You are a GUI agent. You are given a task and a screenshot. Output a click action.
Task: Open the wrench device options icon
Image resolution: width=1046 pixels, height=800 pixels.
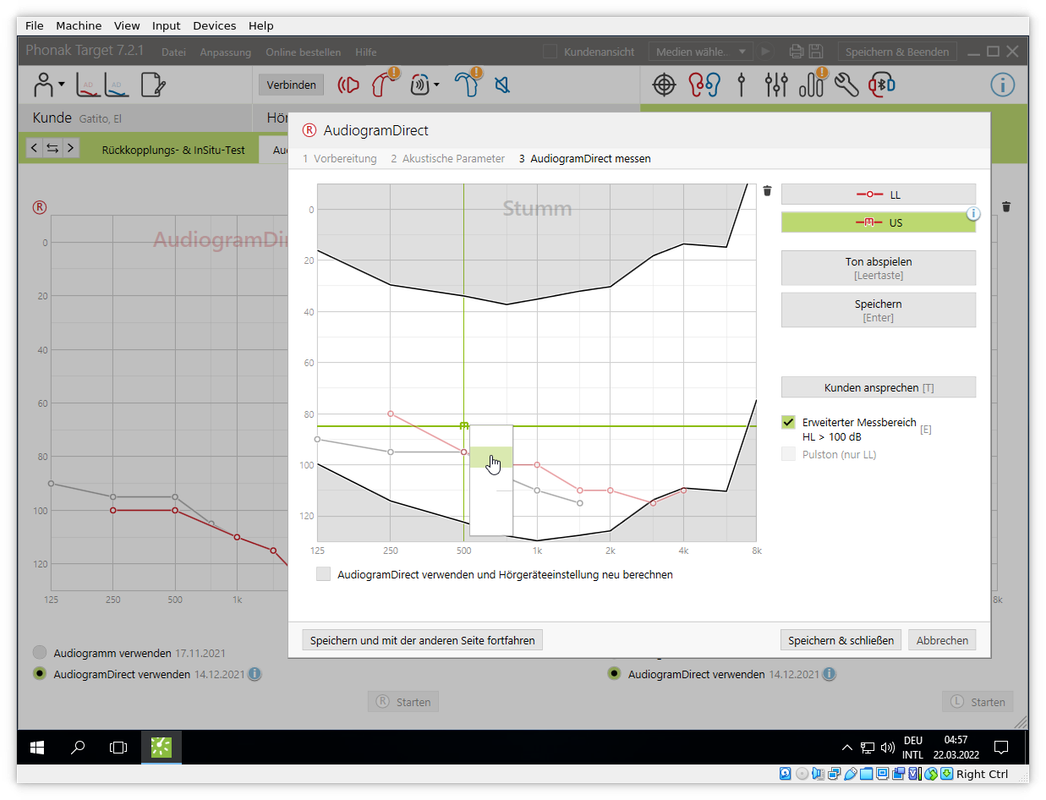tap(847, 85)
